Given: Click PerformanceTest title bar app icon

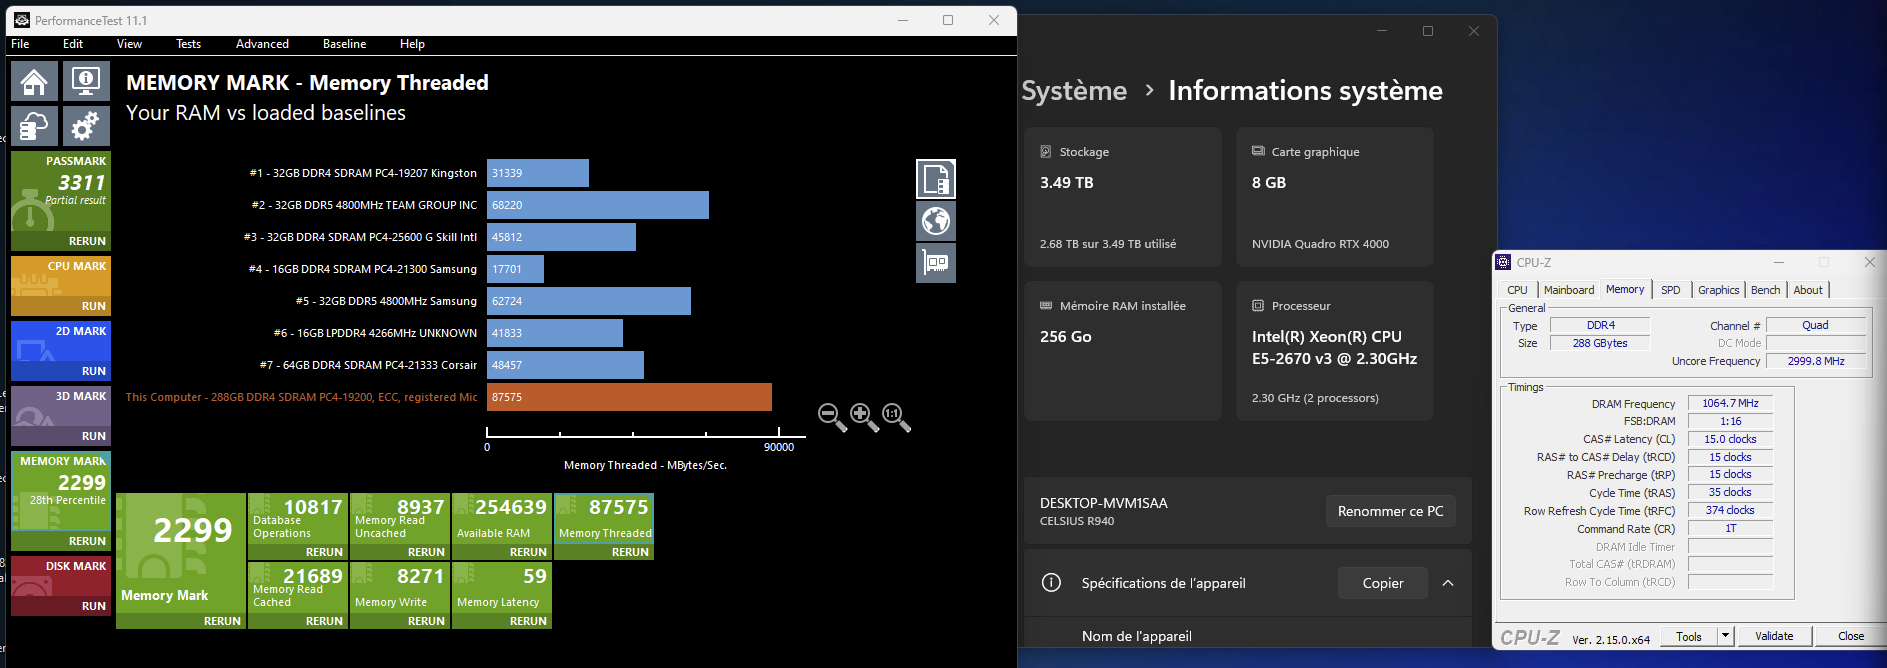Looking at the screenshot, I should [x=22, y=20].
